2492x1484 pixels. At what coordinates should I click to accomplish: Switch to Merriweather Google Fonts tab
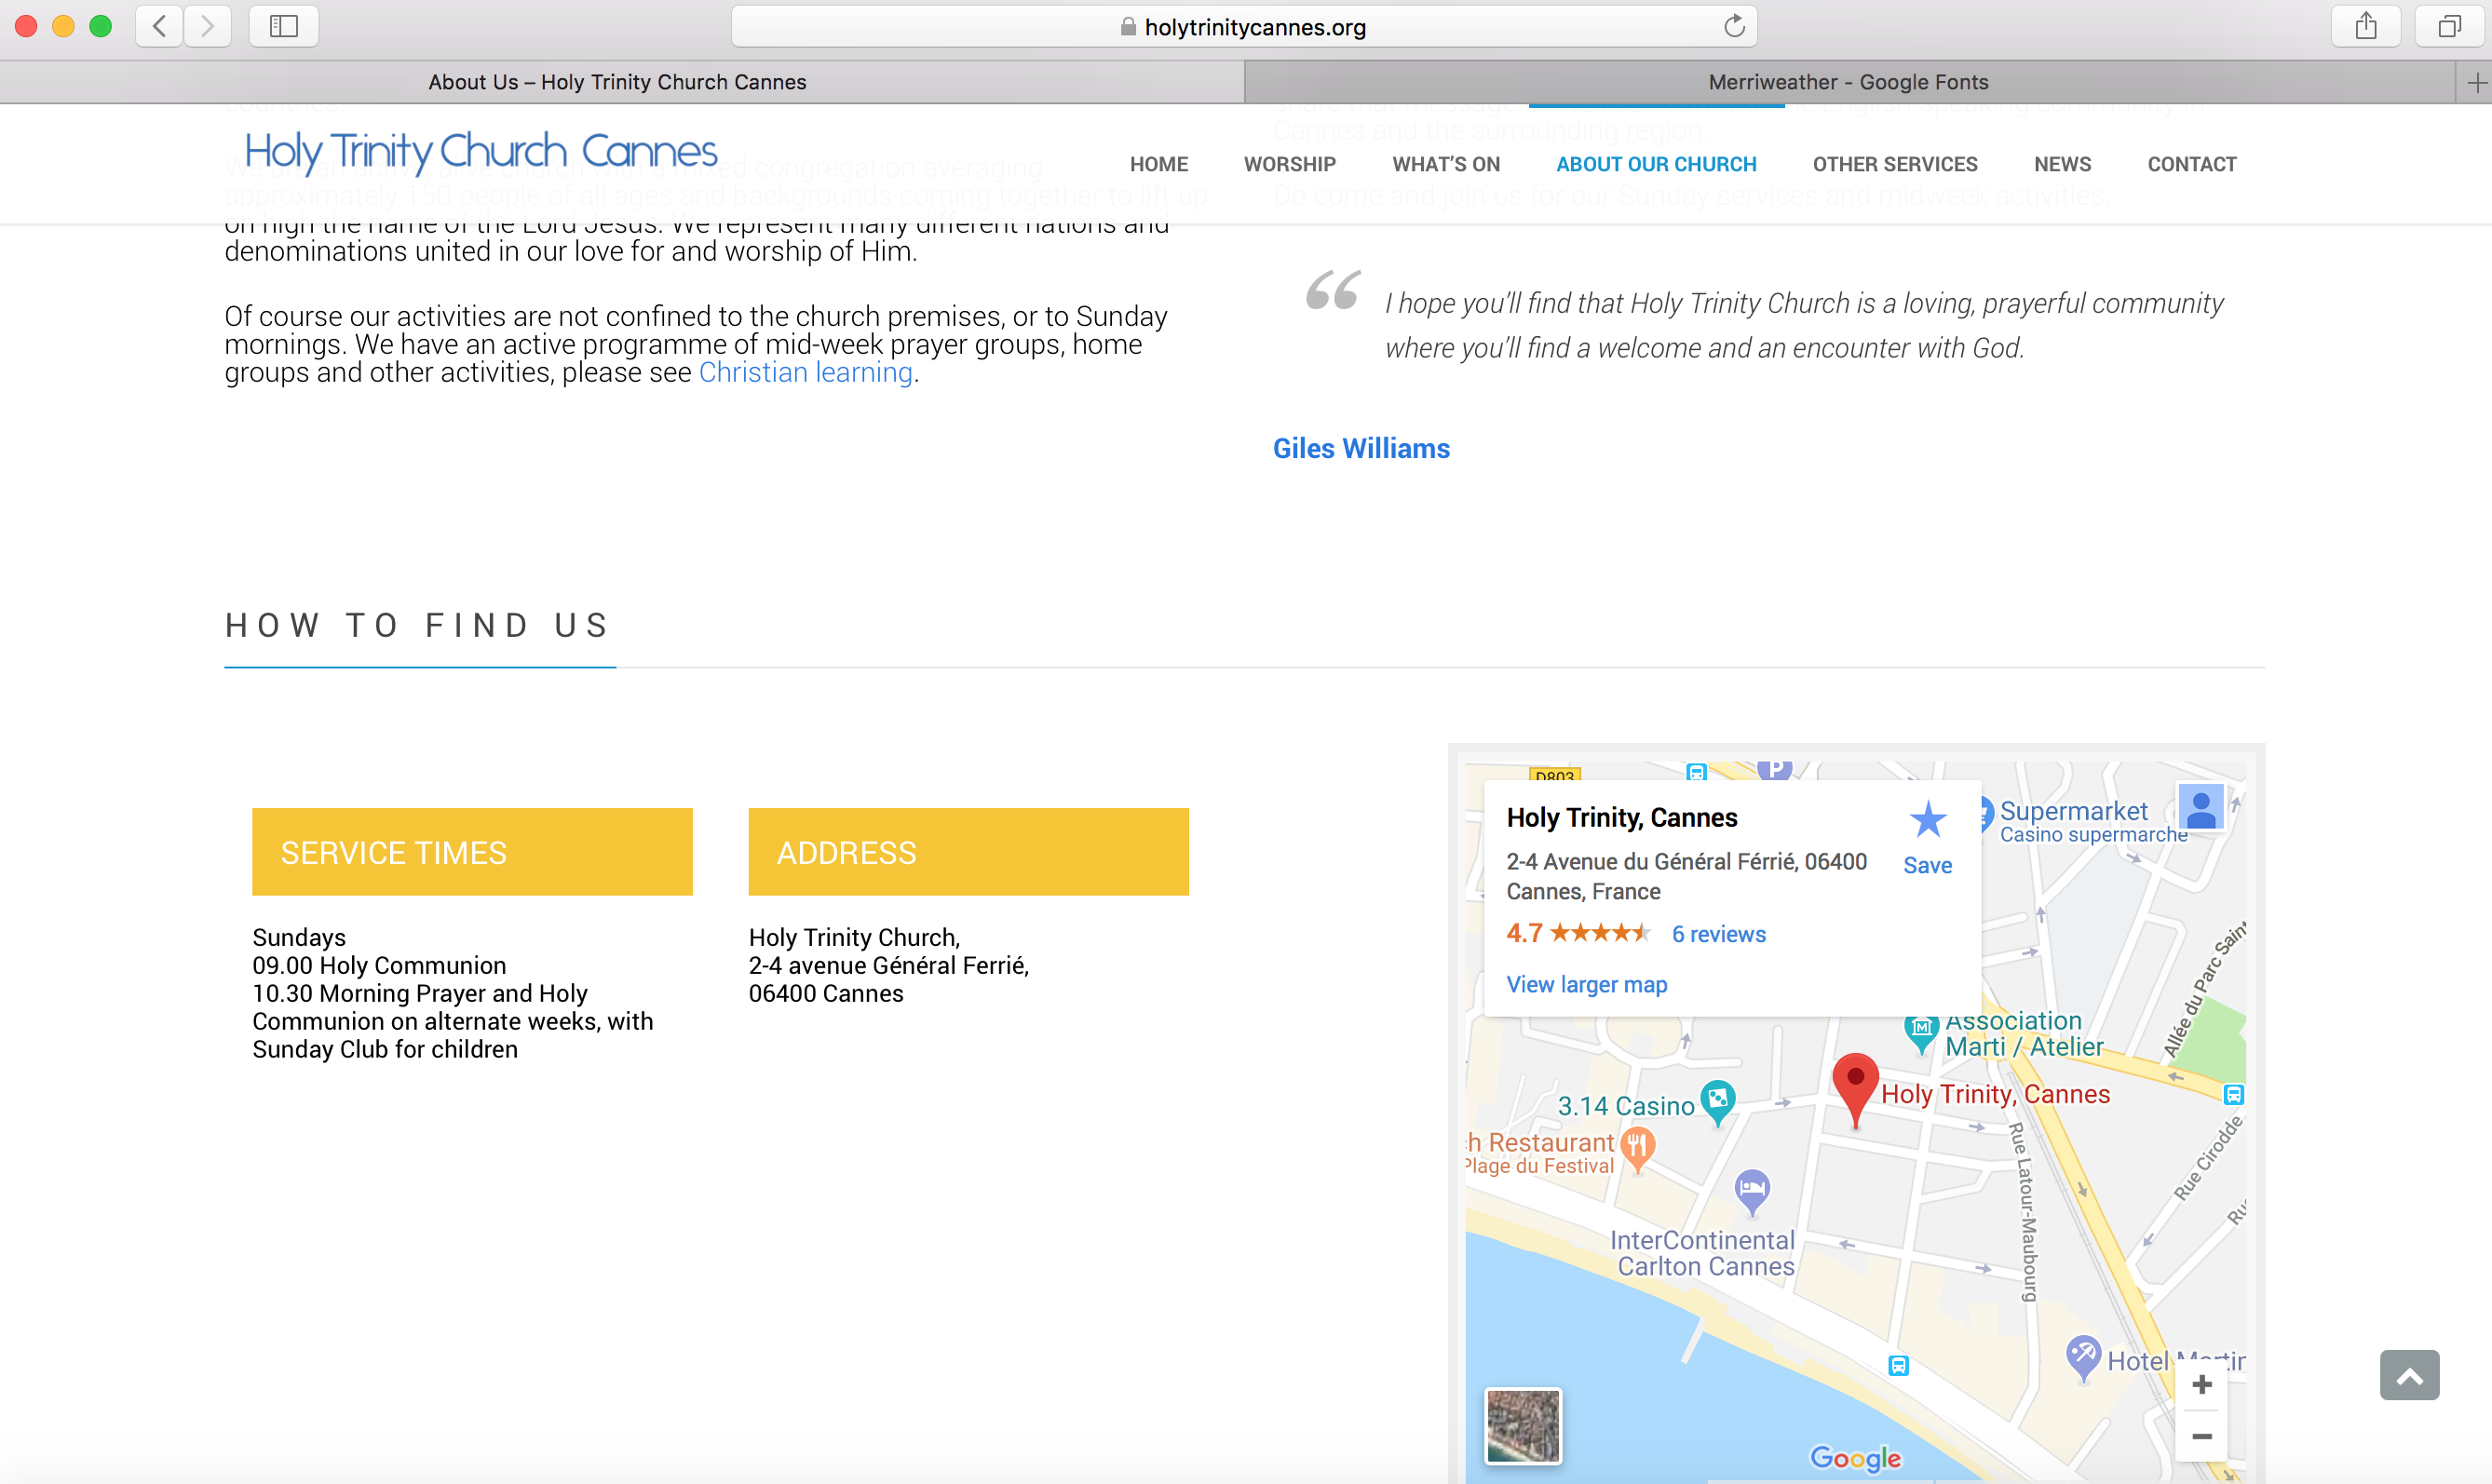1848,83
